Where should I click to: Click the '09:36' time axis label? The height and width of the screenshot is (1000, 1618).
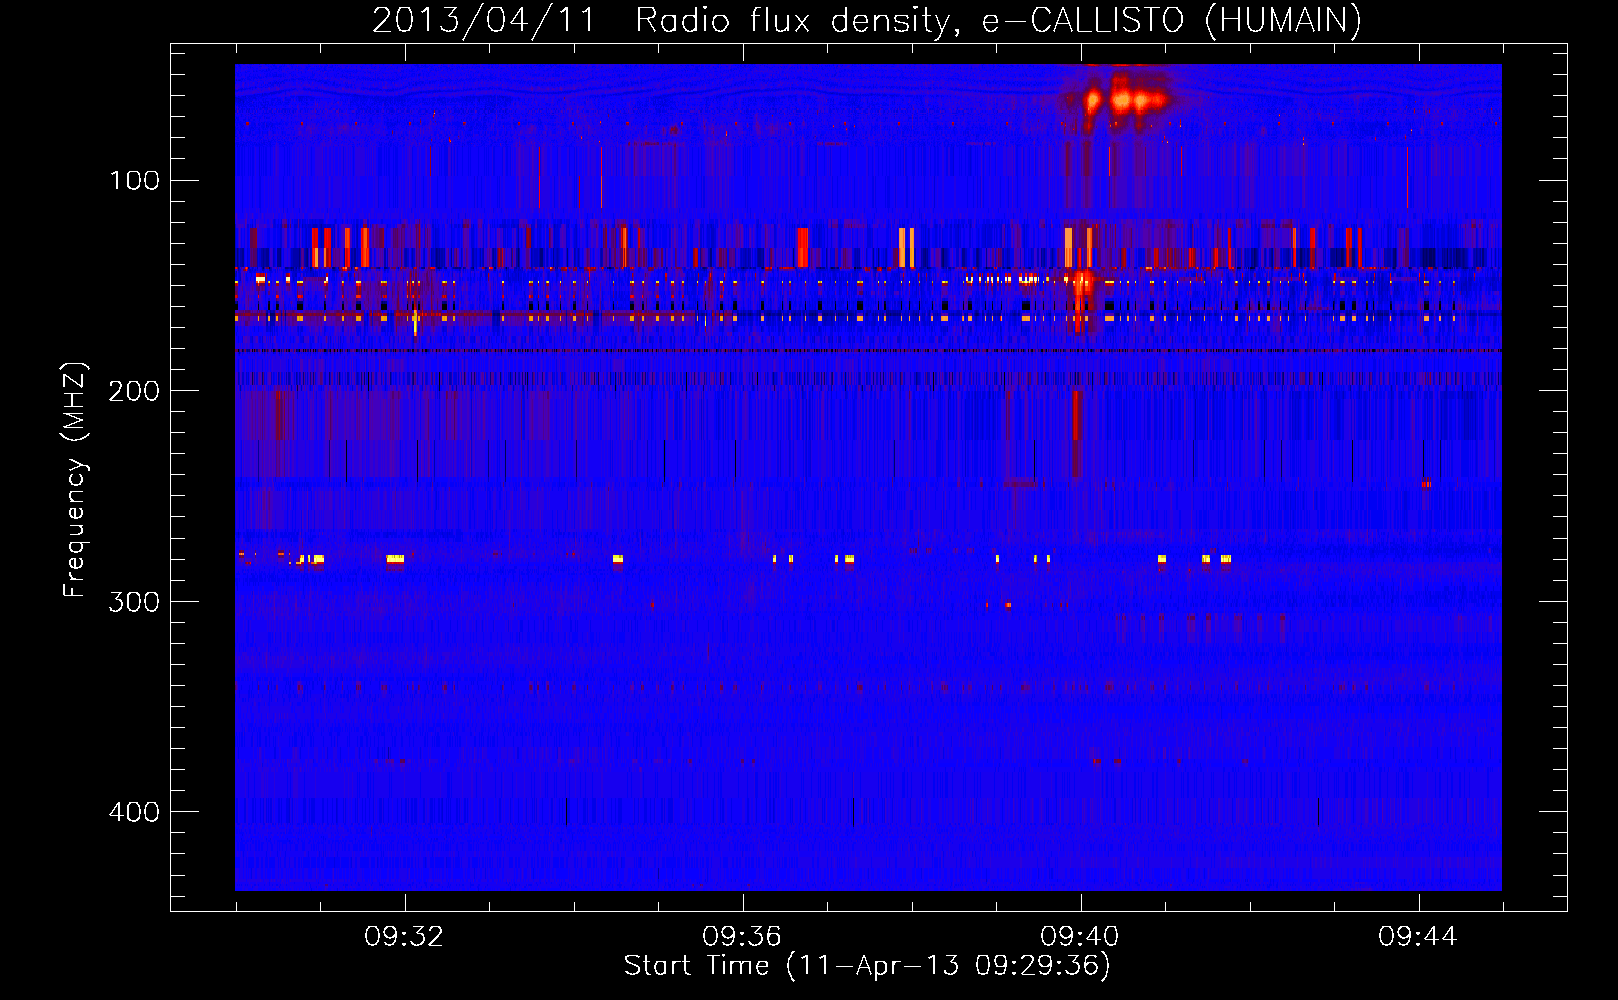(742, 937)
